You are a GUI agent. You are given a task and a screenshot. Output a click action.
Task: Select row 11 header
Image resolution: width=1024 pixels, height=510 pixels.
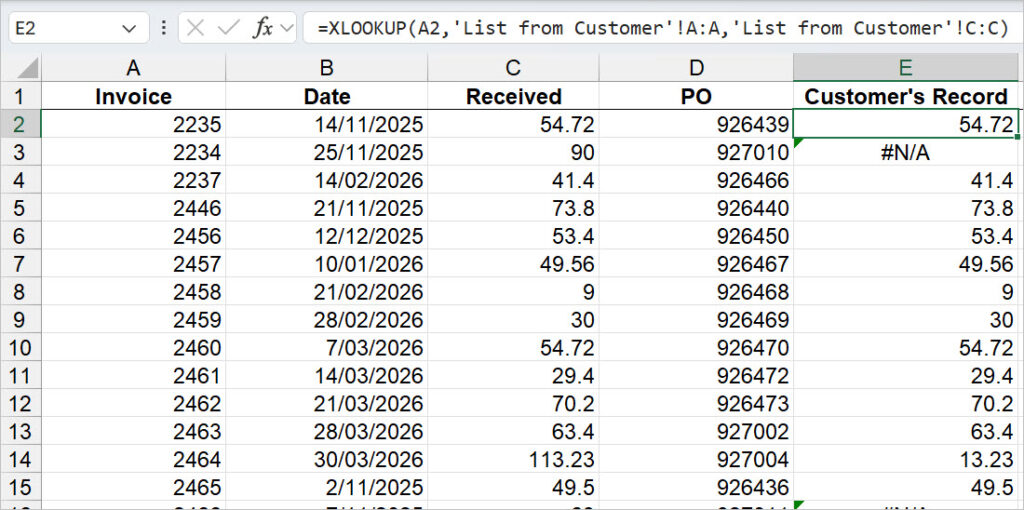coord(20,375)
